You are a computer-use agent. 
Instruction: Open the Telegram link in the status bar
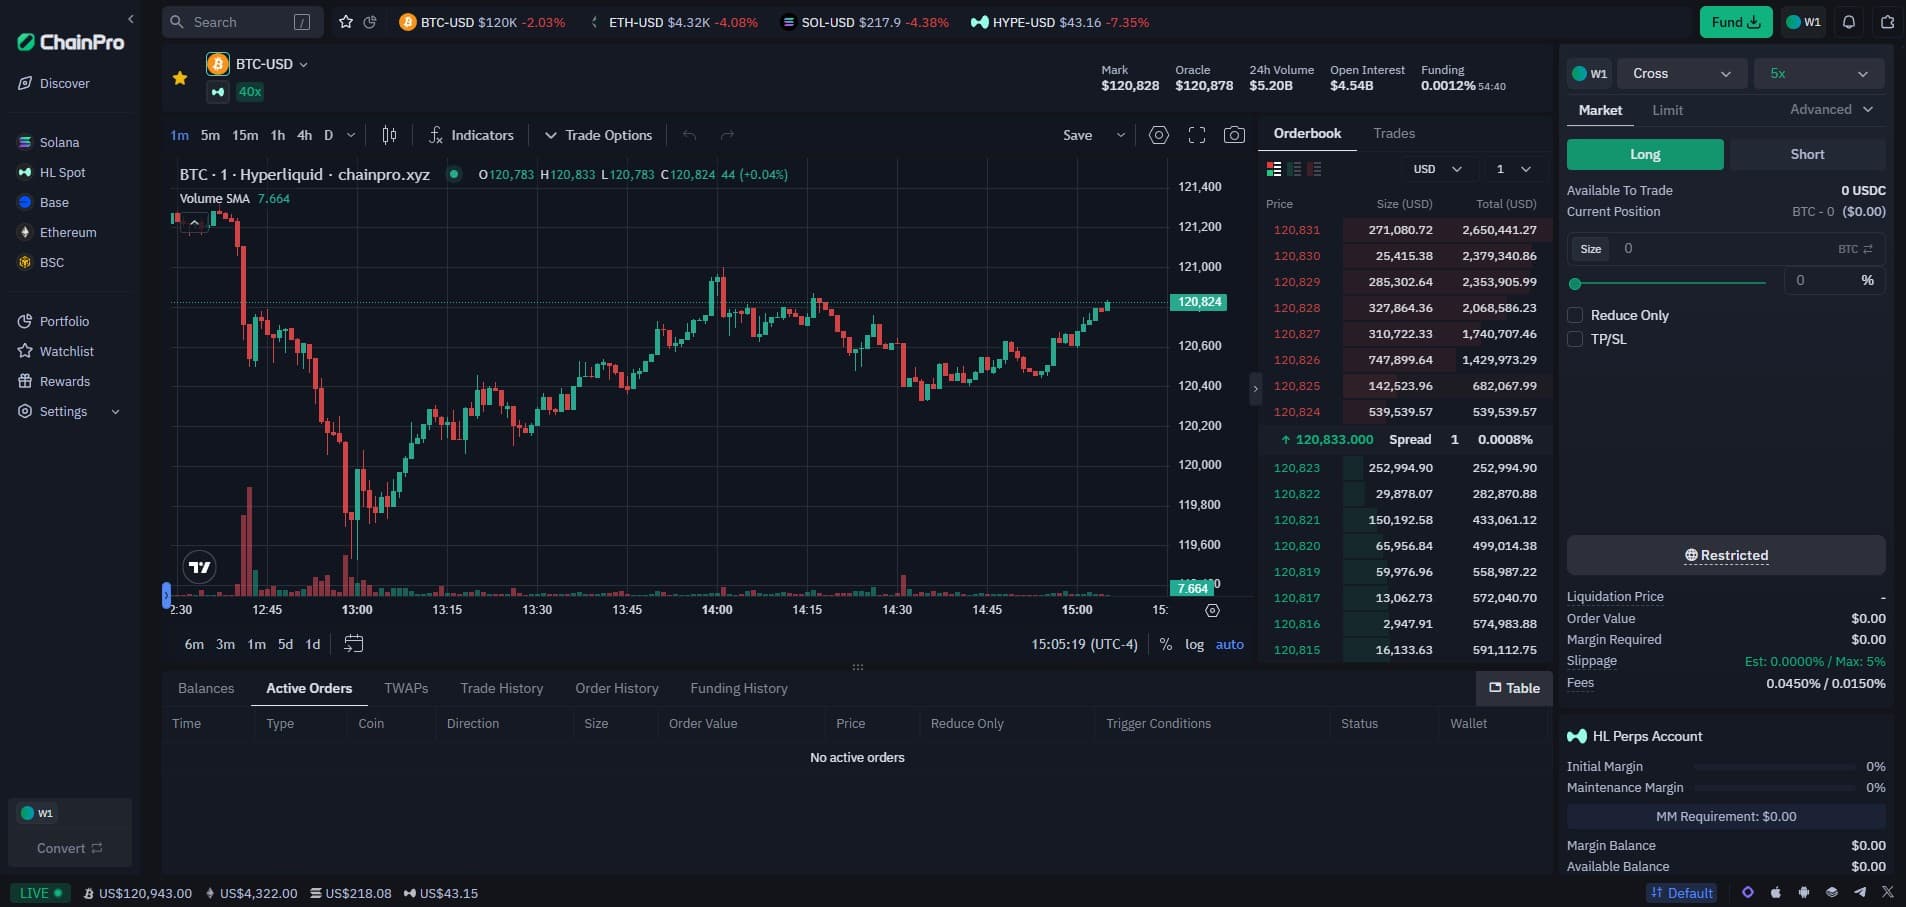1860,893
